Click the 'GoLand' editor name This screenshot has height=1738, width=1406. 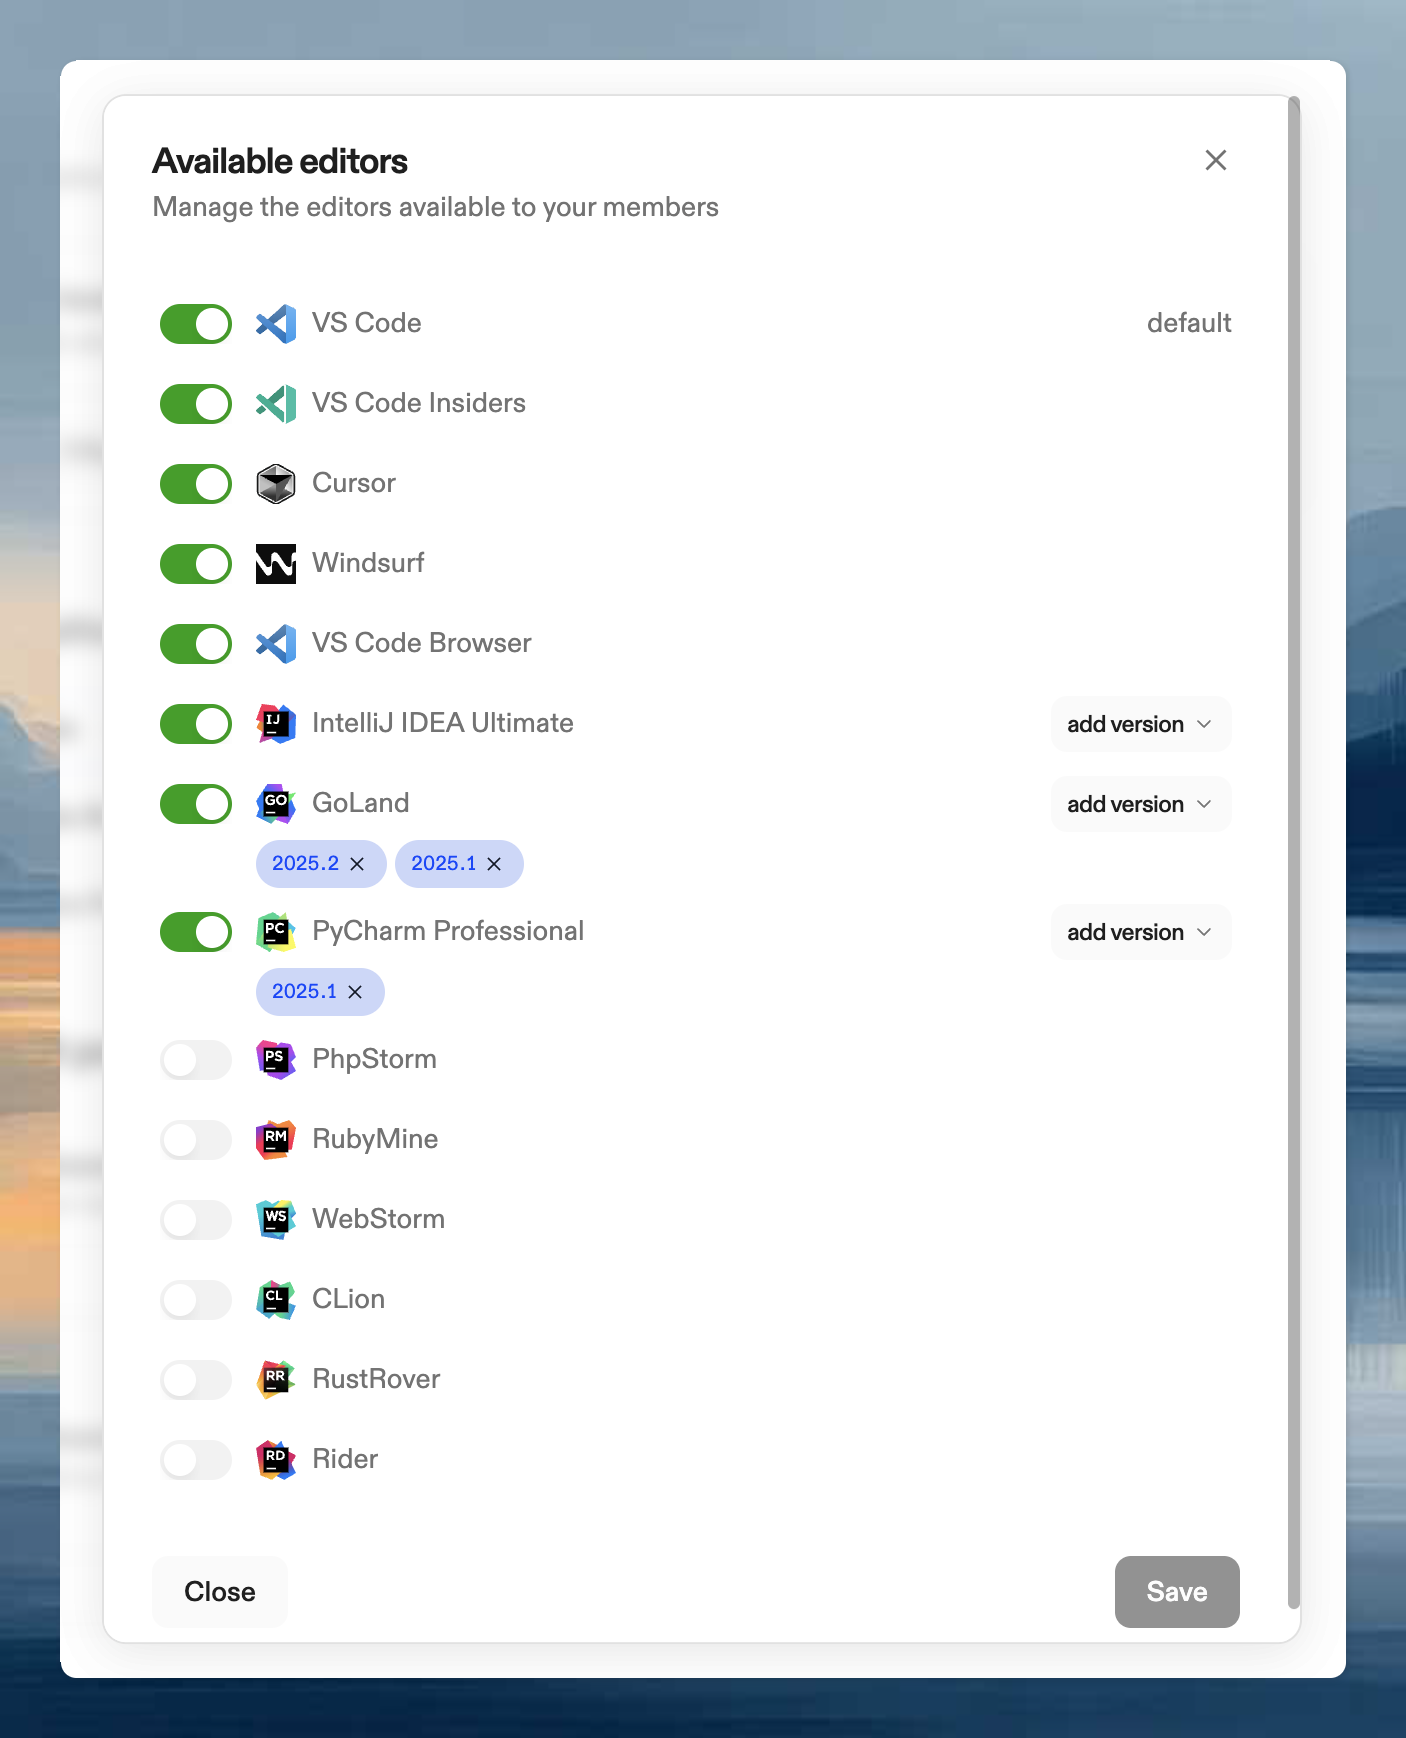pos(360,803)
